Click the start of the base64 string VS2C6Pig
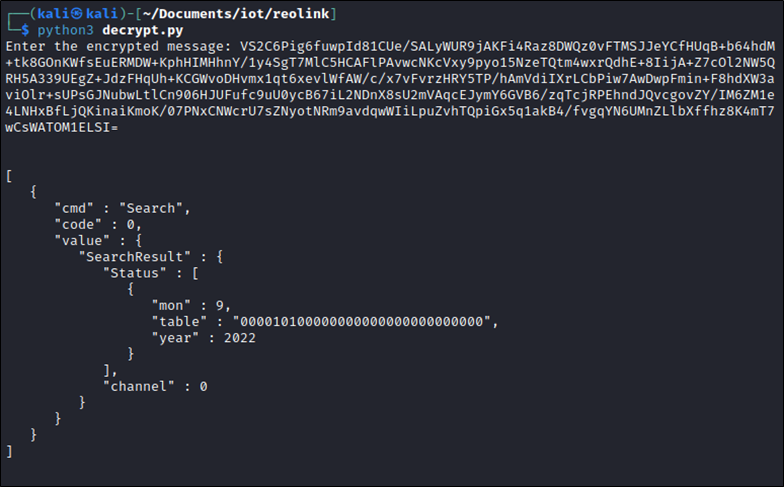 pos(272,46)
